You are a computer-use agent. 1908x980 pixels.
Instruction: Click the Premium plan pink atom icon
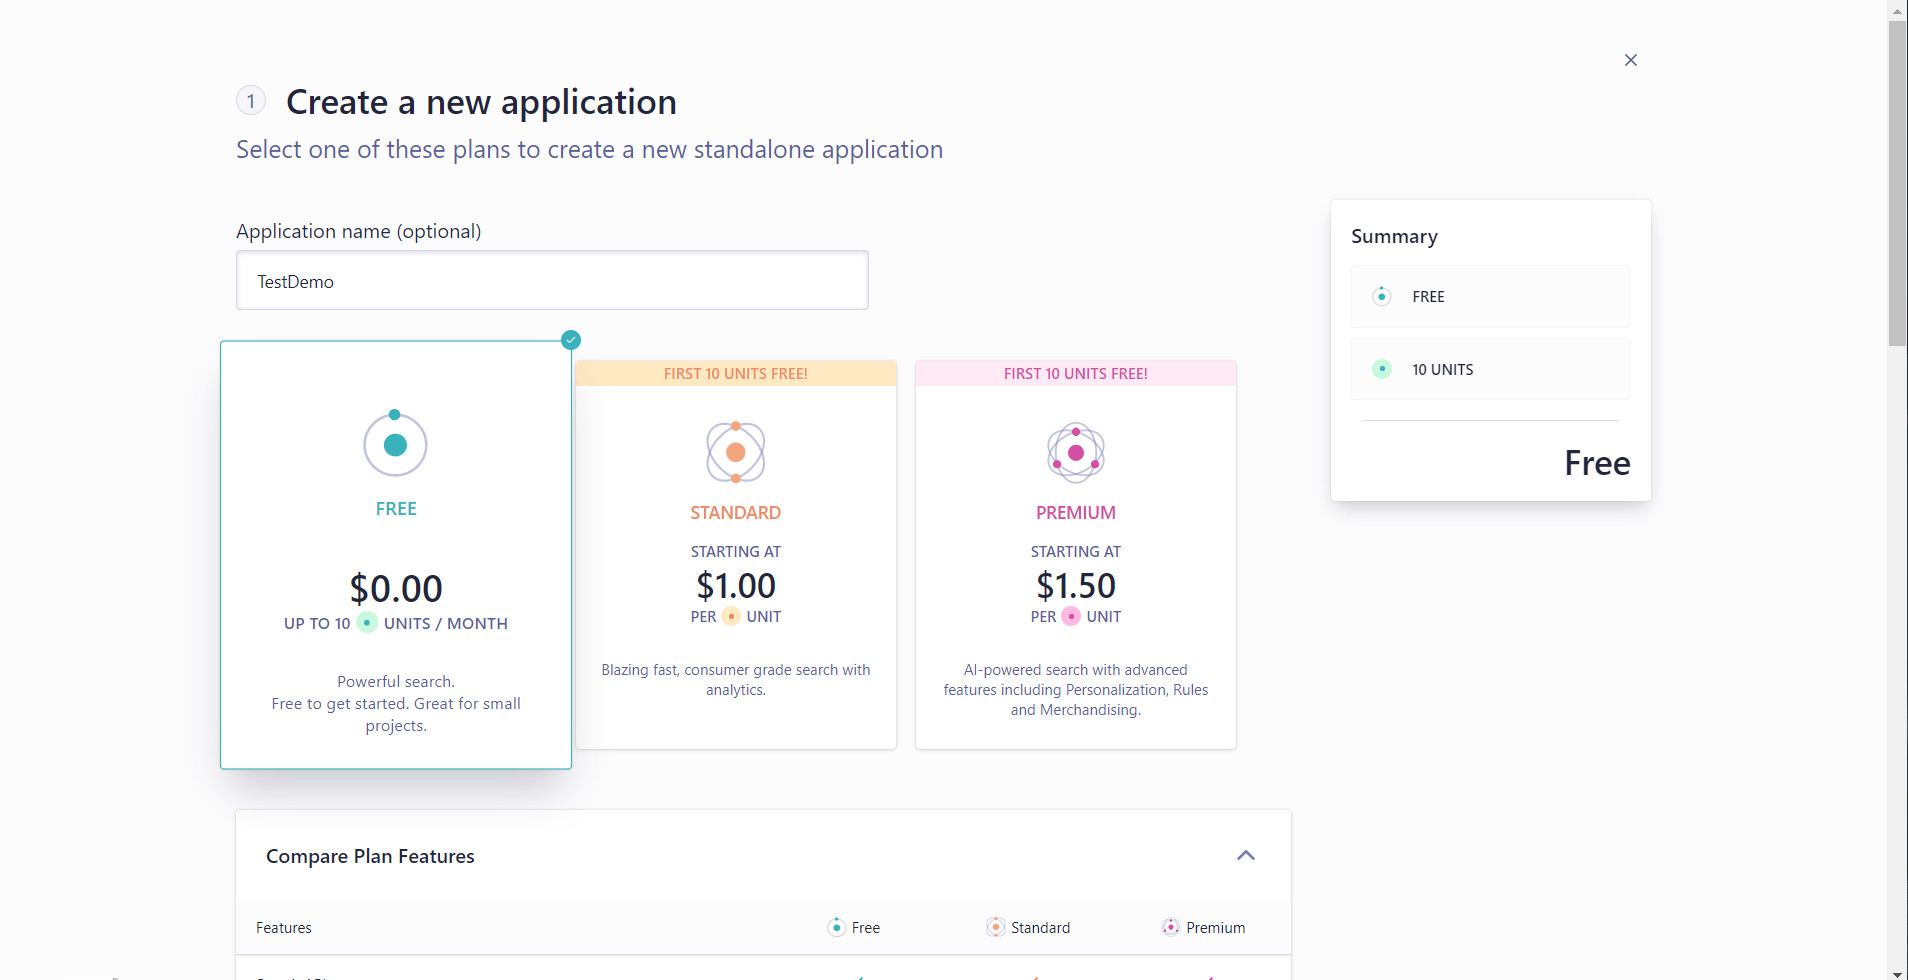click(1075, 452)
